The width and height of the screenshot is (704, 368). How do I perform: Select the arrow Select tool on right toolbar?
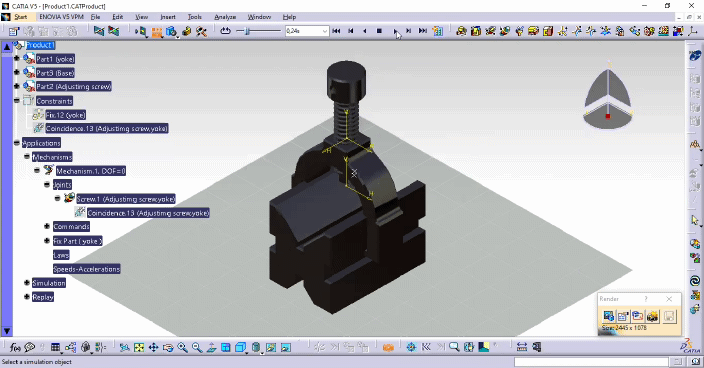coord(695,220)
